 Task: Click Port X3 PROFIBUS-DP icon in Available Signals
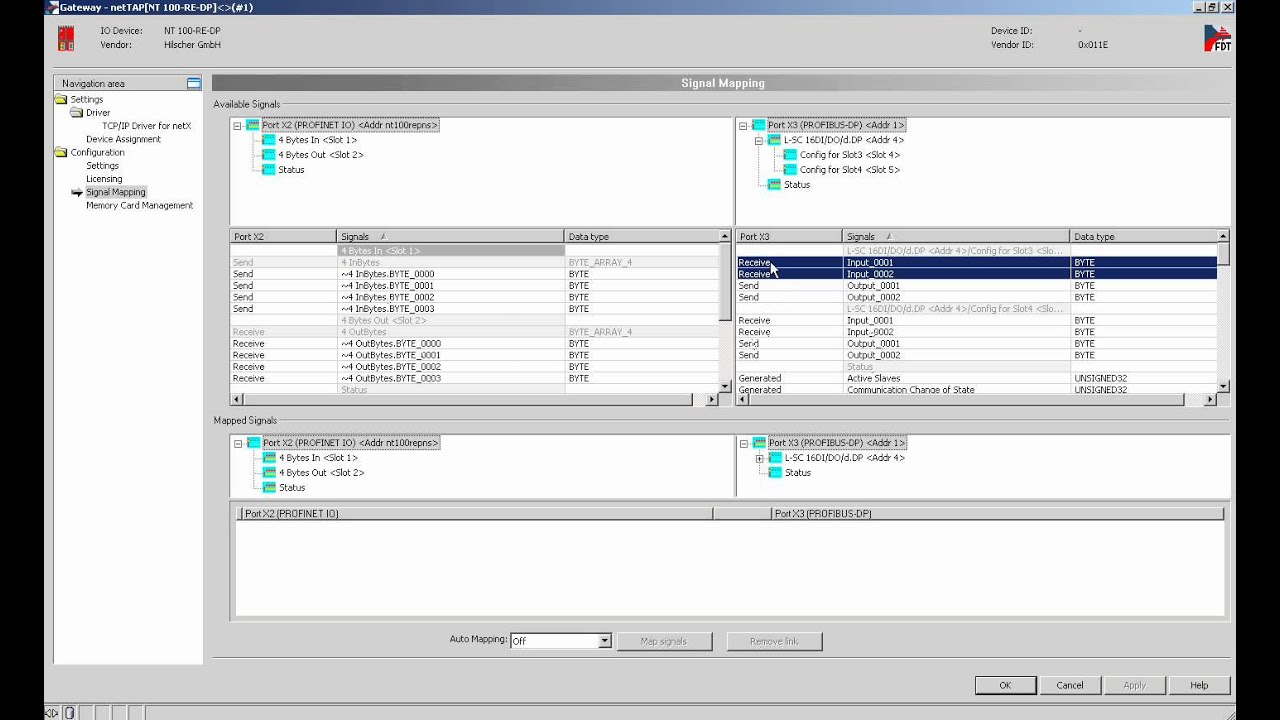coord(759,125)
